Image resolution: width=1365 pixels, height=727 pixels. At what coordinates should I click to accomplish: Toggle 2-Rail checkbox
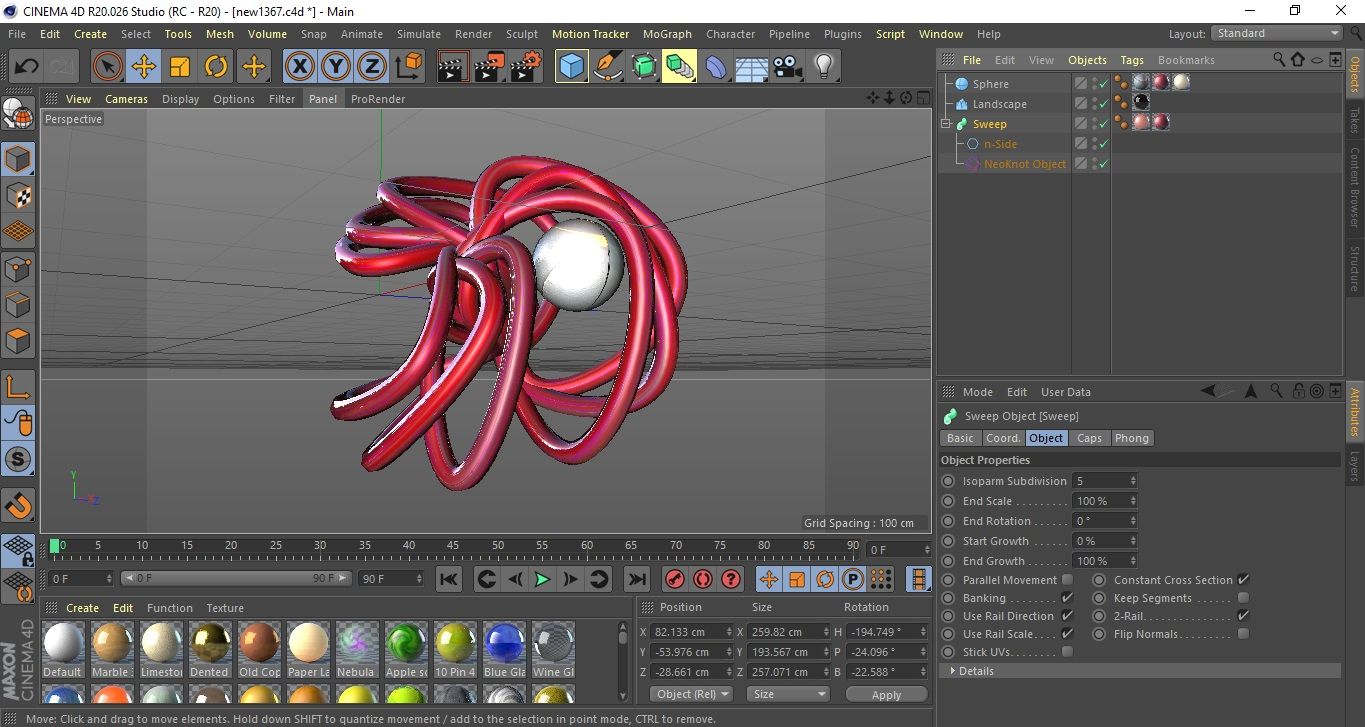click(1243, 616)
